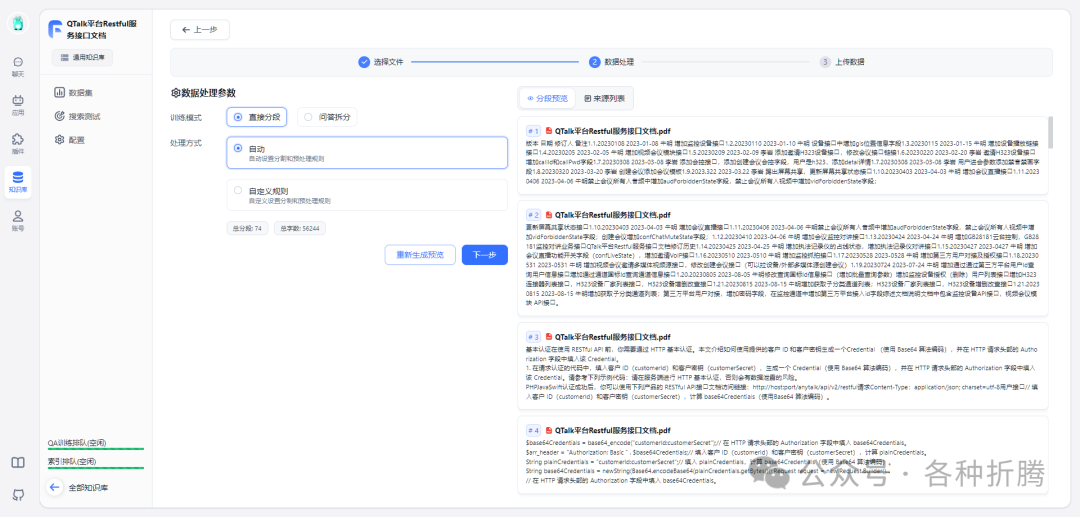Click the 通用知识库 tag button
Viewport: 1080px width, 517px height.
(82, 58)
